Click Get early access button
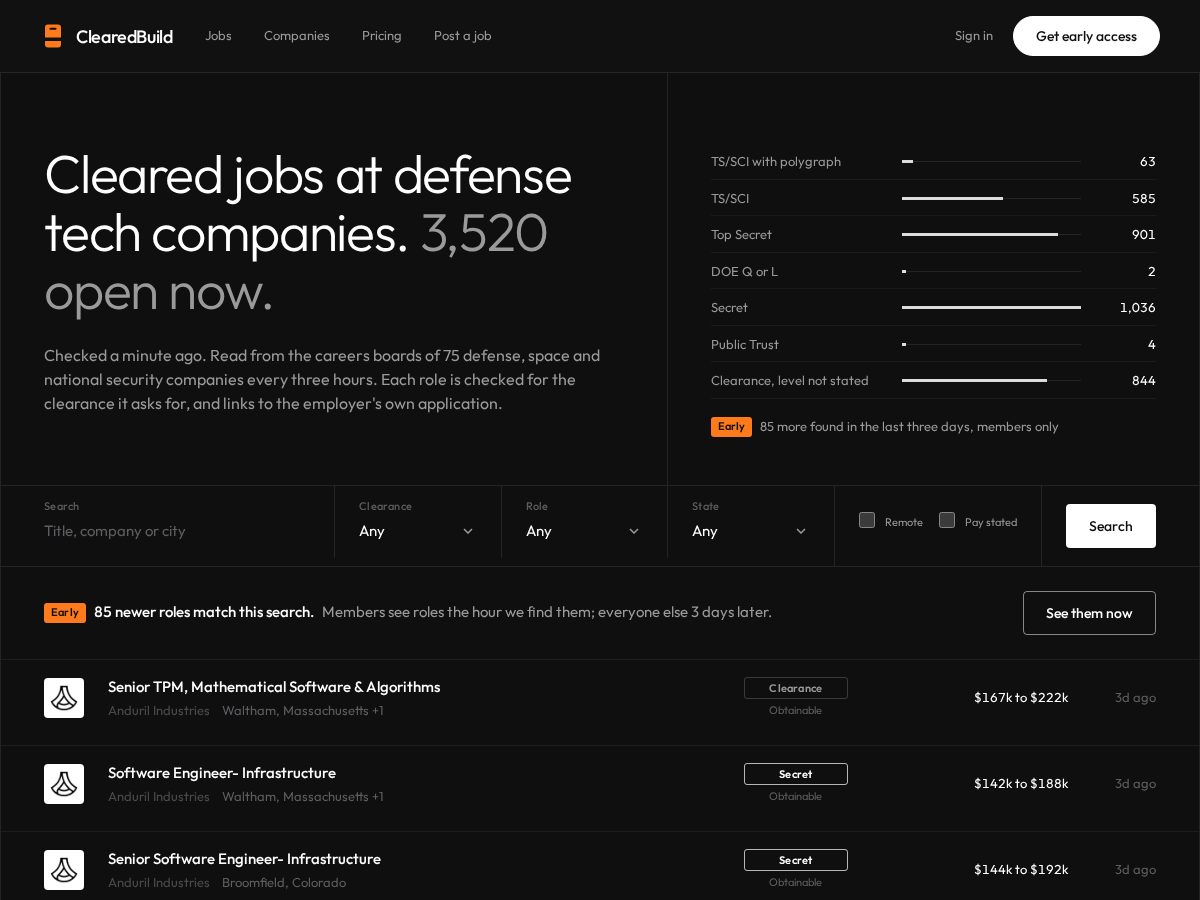The image size is (1200, 900). point(1086,36)
